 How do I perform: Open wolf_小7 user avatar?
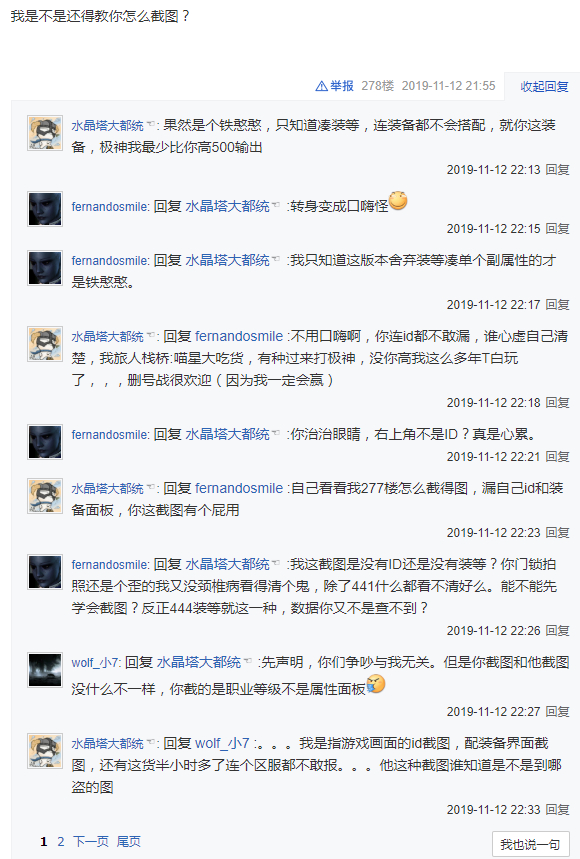pos(45,670)
